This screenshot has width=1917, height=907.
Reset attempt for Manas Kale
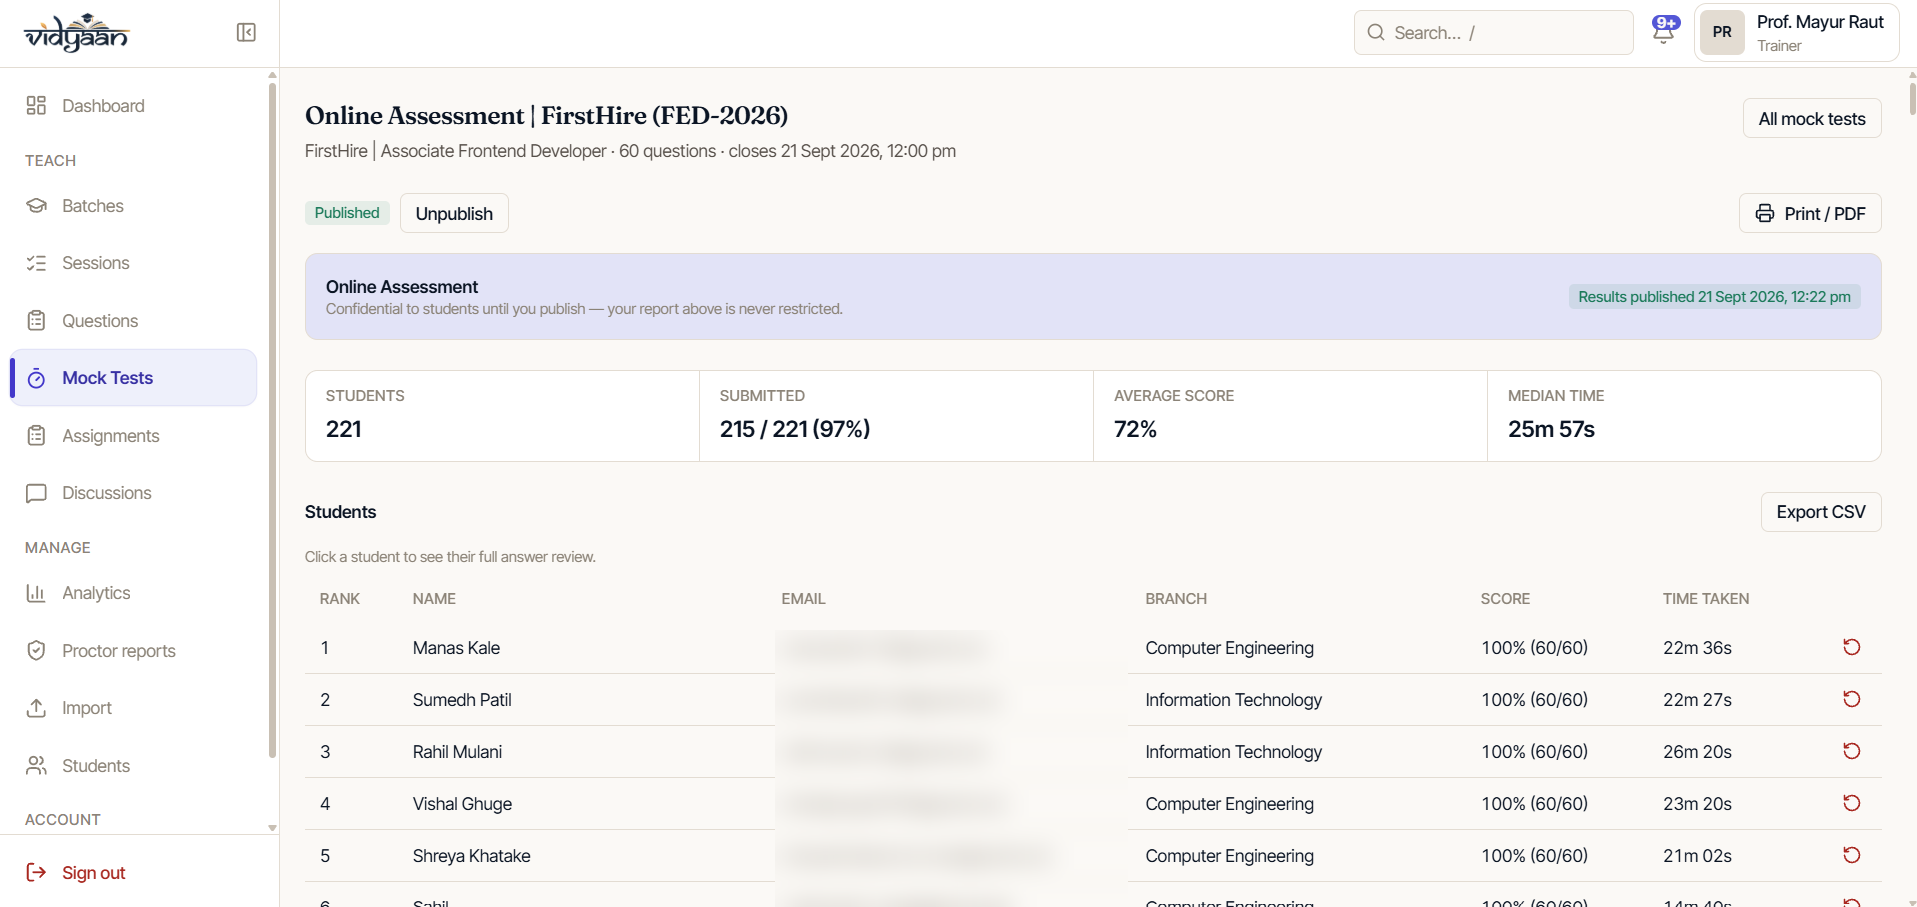coord(1851,647)
